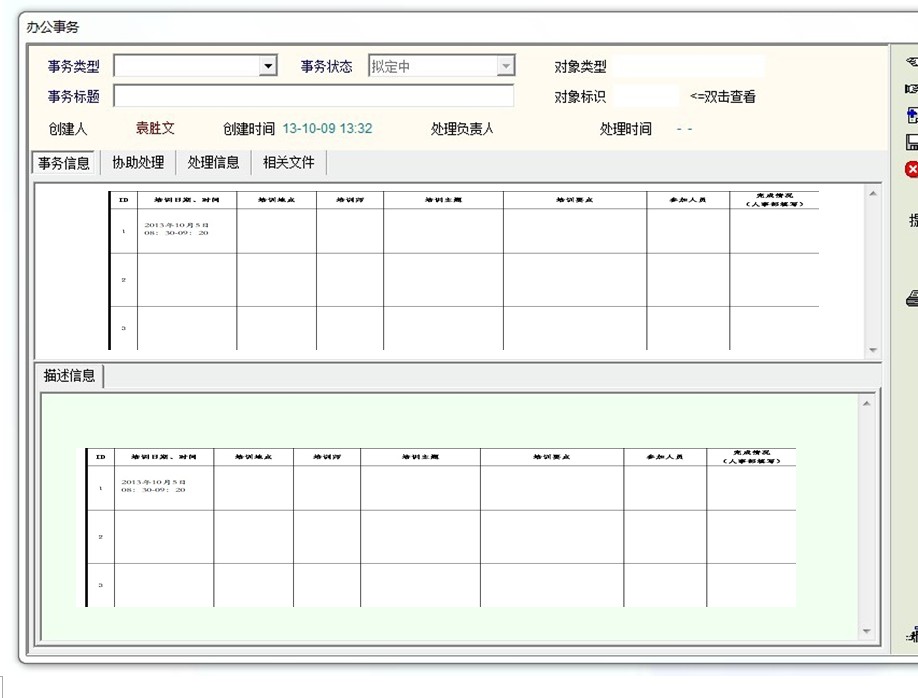The width and height of the screenshot is (918, 698).
Task: Click the red X delete icon
Action: click(912, 169)
